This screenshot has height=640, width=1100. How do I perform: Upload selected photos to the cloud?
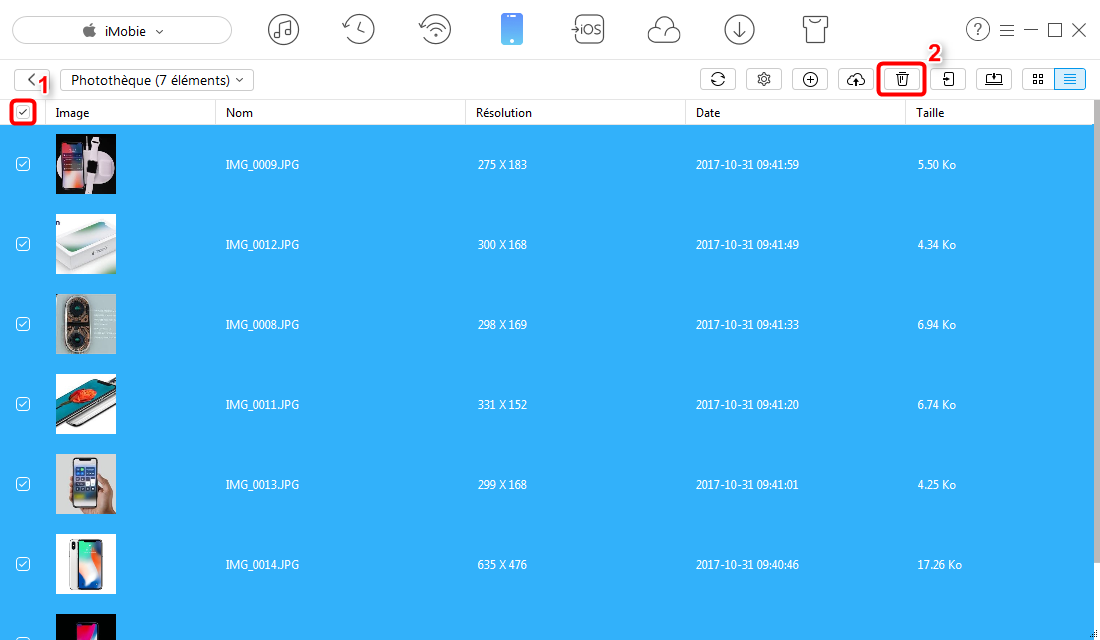tap(856, 79)
